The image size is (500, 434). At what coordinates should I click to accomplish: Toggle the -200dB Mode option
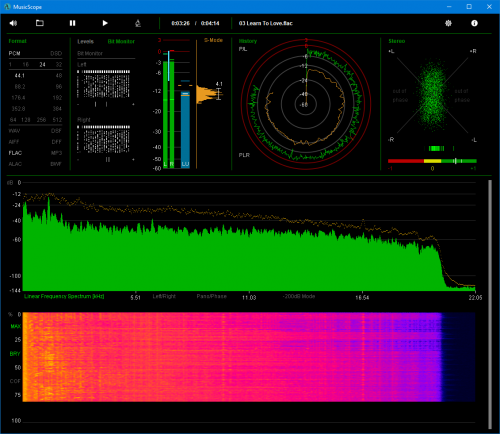299,296
